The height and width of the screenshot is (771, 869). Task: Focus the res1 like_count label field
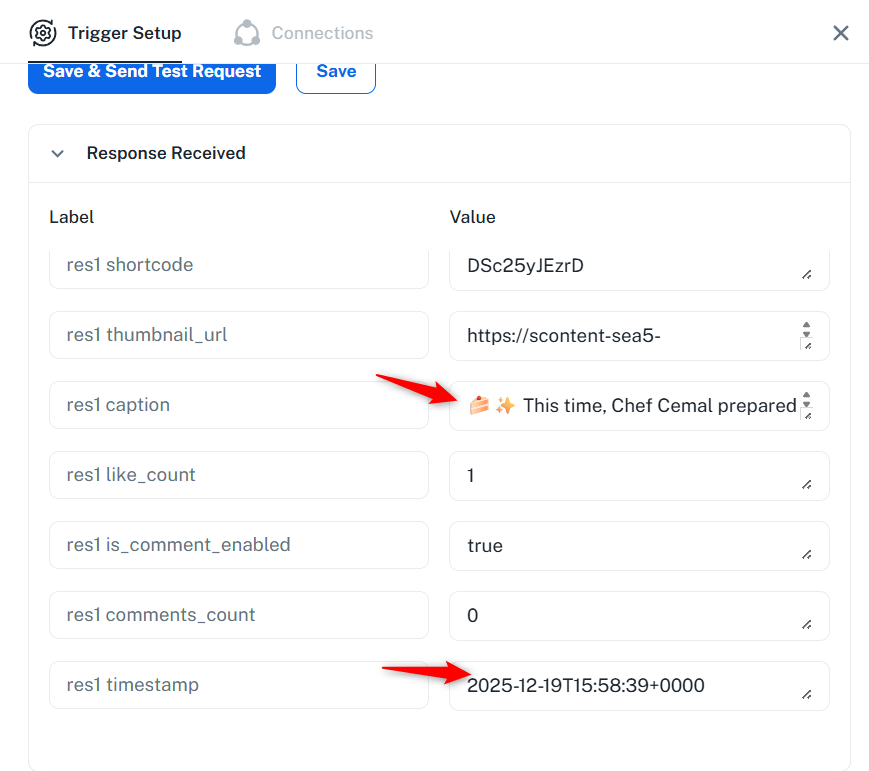[238, 475]
